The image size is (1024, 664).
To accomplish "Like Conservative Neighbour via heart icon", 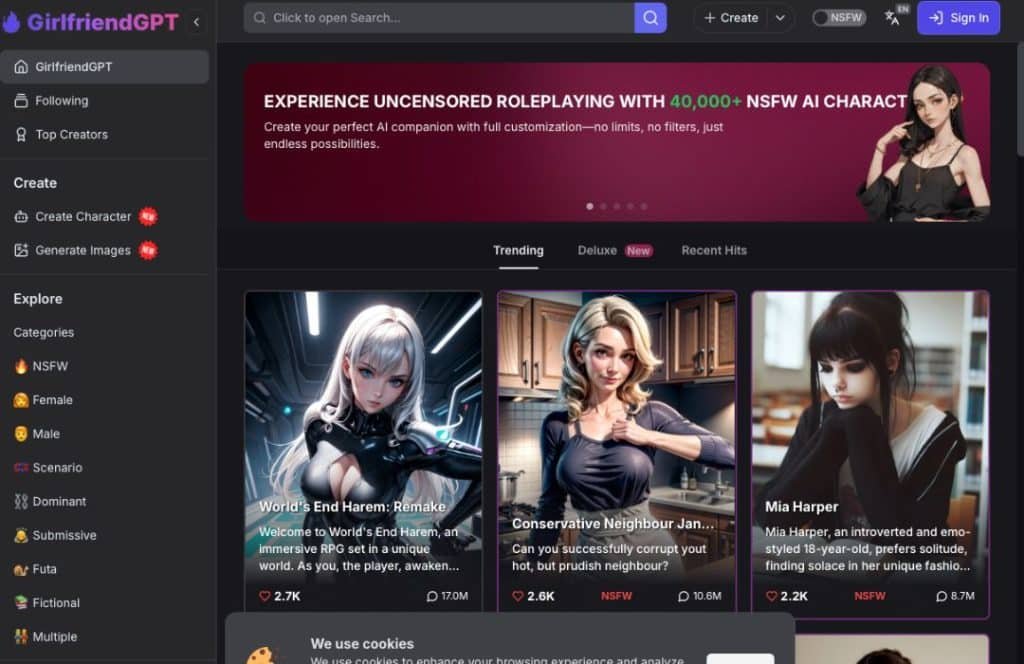I will pos(518,596).
